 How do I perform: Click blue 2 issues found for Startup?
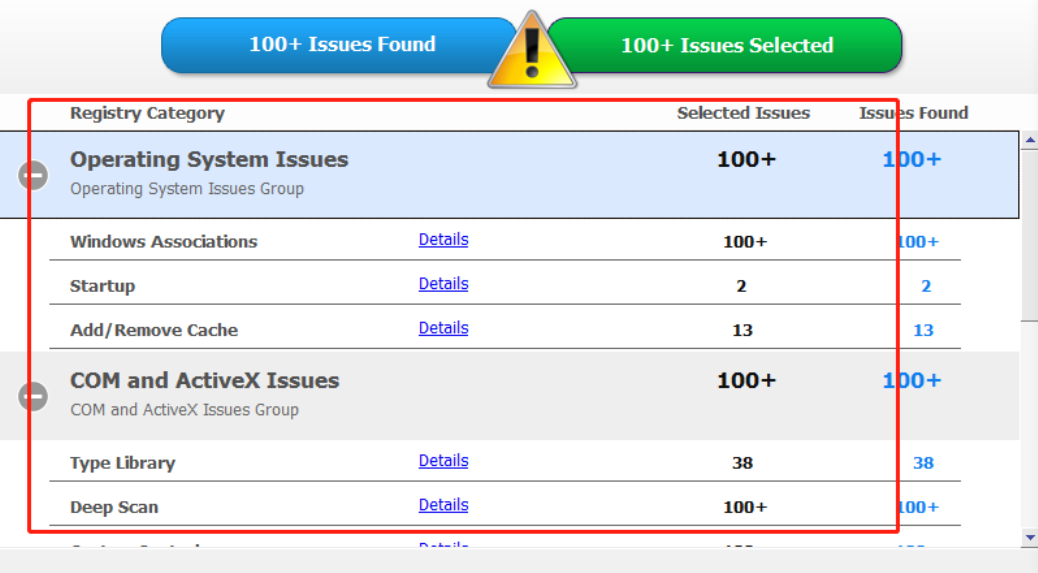coord(926,286)
